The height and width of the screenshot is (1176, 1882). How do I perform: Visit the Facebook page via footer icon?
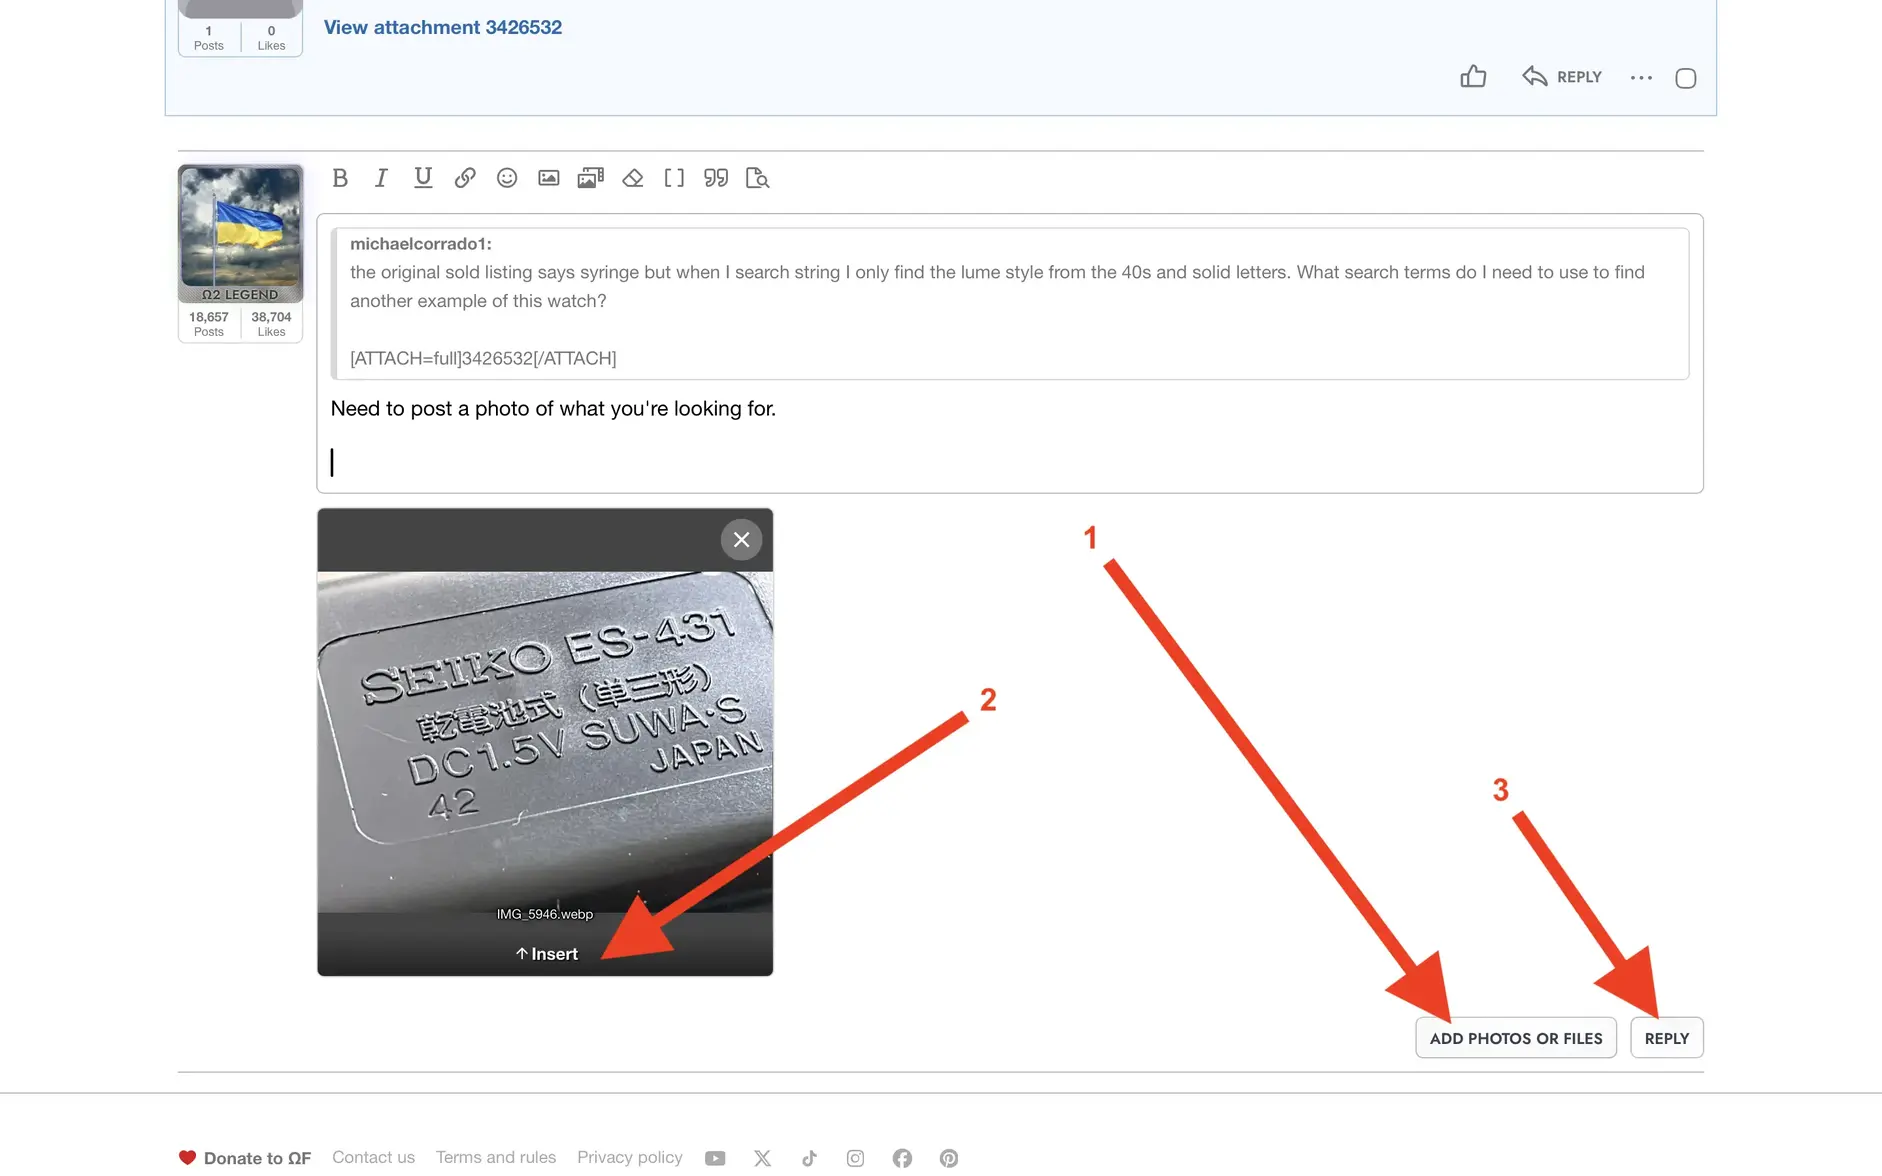click(x=902, y=1158)
